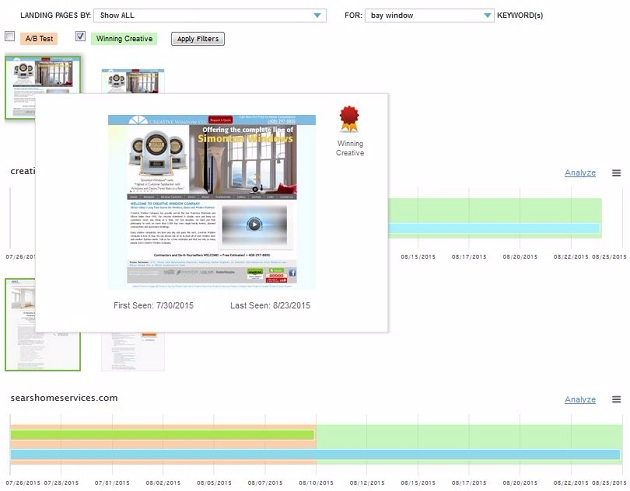
Task: Click the blue bar in searshomeservices timeline
Action: [x=315, y=454]
